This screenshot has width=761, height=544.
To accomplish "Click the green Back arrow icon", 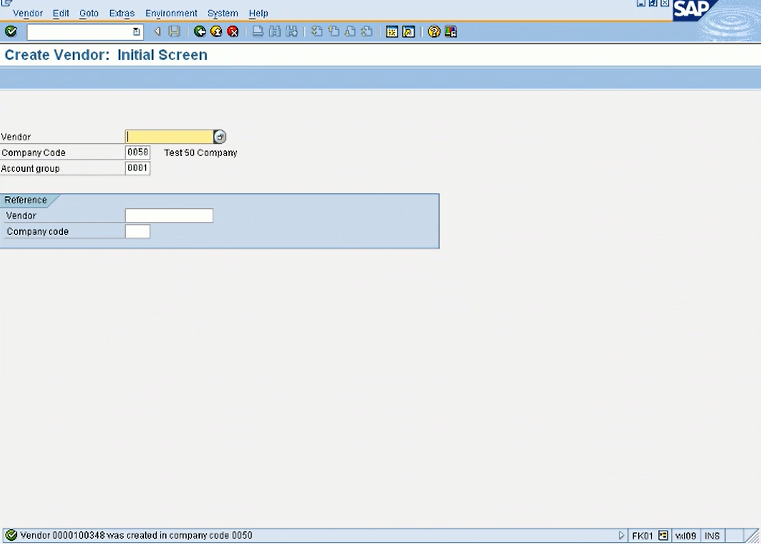I will click(x=199, y=32).
